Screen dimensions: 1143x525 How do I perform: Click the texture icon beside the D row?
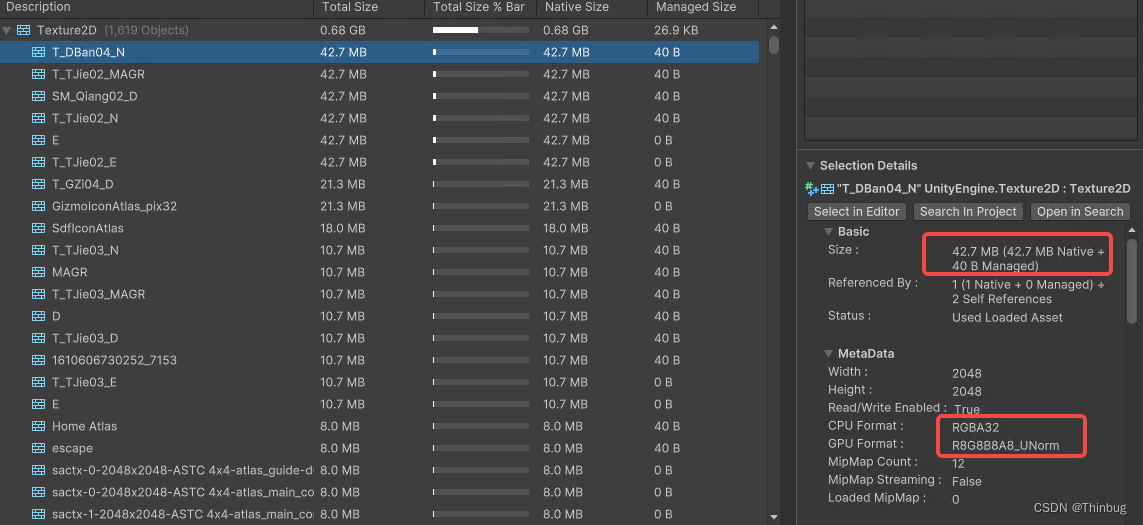39,316
